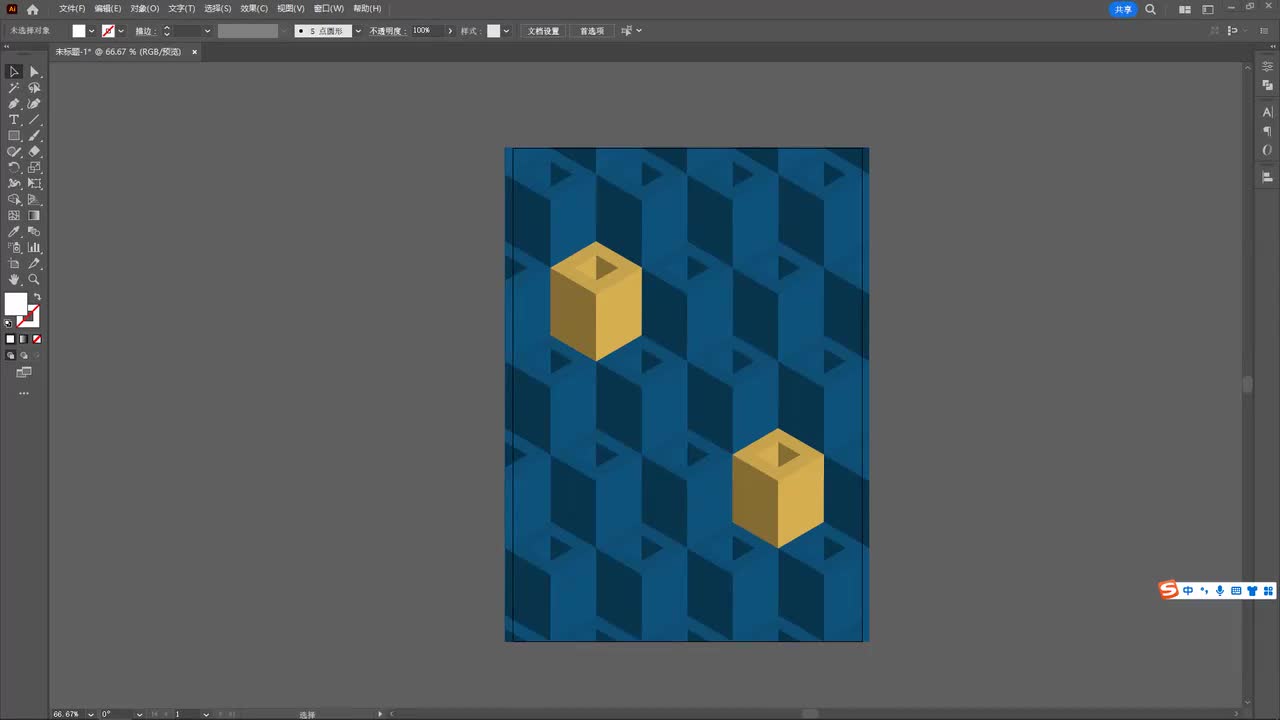Open the zoom level dropdown at bottom
Screen dimensions: 1280x720
pyautogui.click(x=91, y=714)
